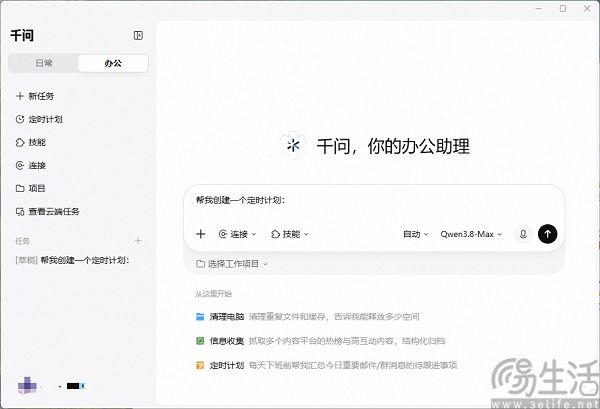Image resolution: width=600 pixels, height=409 pixels.
Task: Click the blue folder icon beside 清理电脑
Action: pyautogui.click(x=200, y=317)
